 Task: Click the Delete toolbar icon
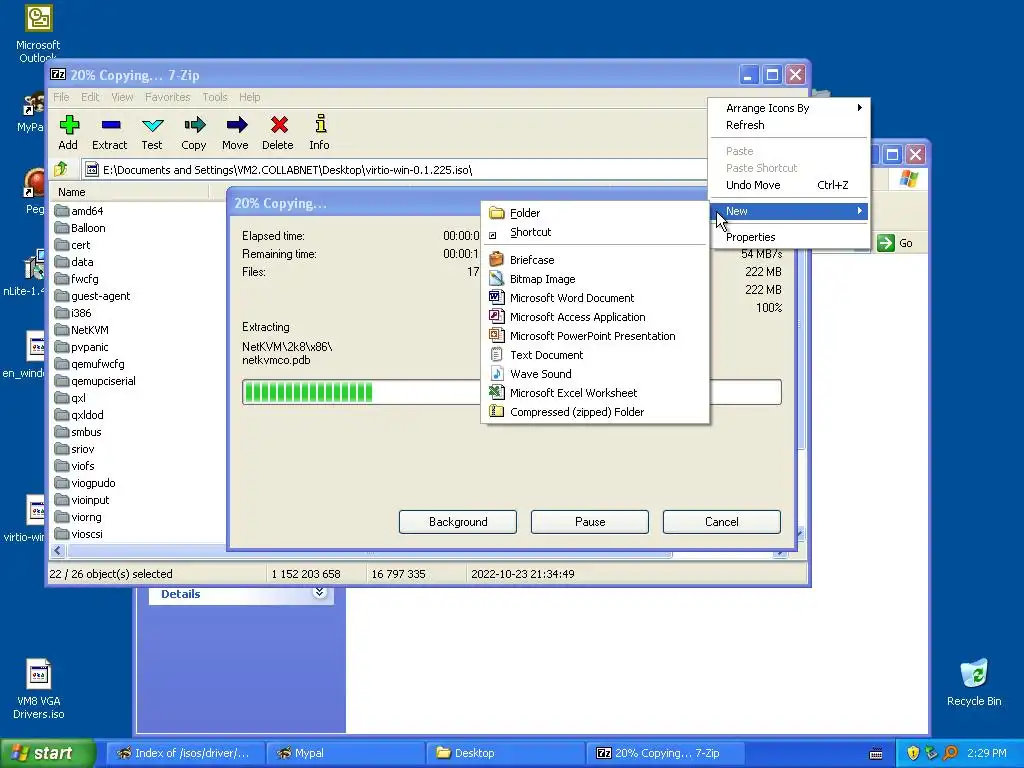coord(278,133)
